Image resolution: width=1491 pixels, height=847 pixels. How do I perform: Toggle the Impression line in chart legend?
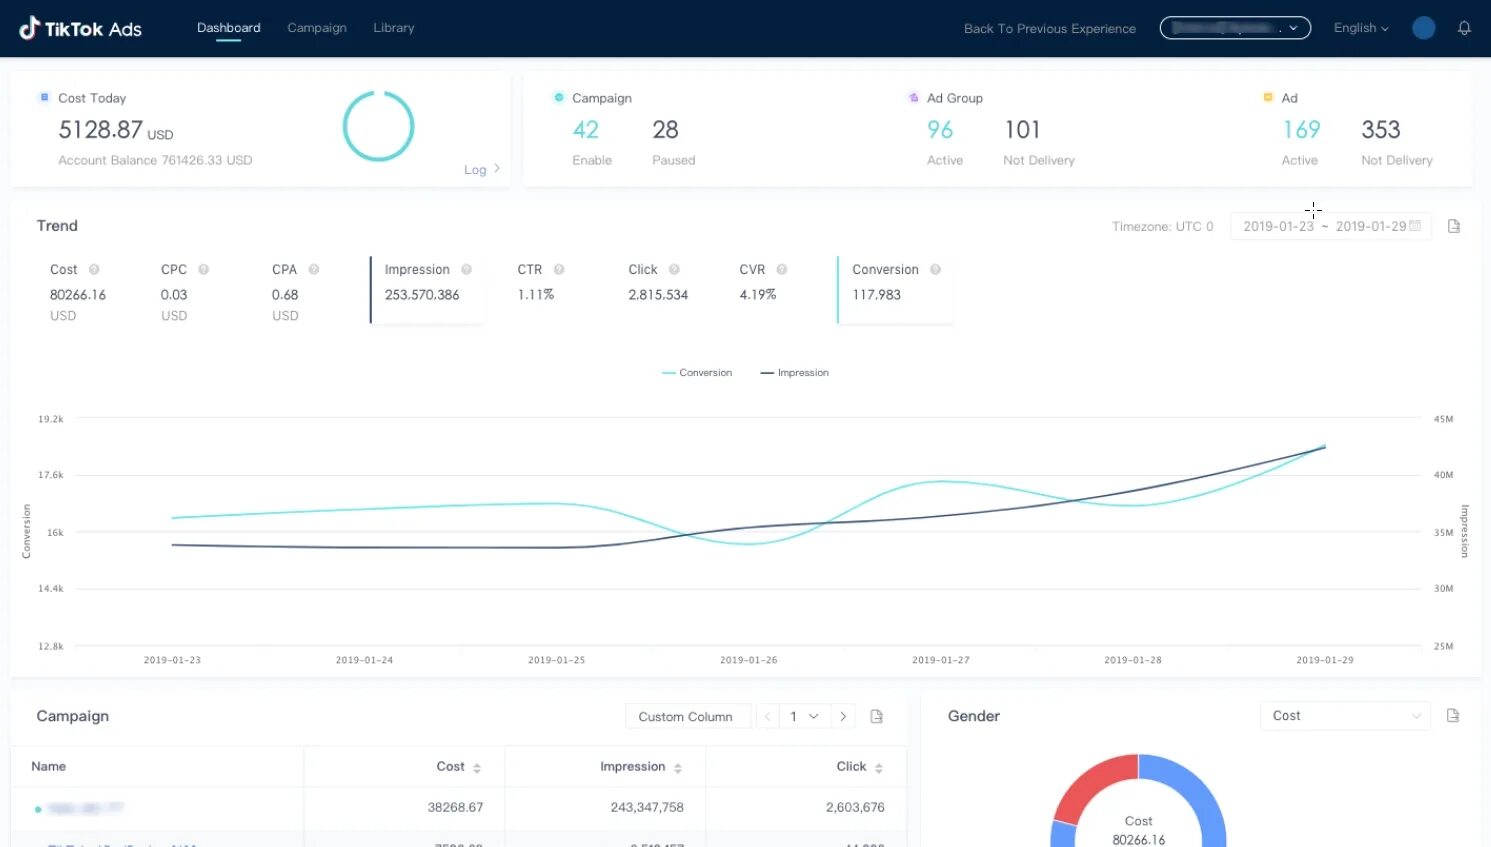tap(795, 373)
